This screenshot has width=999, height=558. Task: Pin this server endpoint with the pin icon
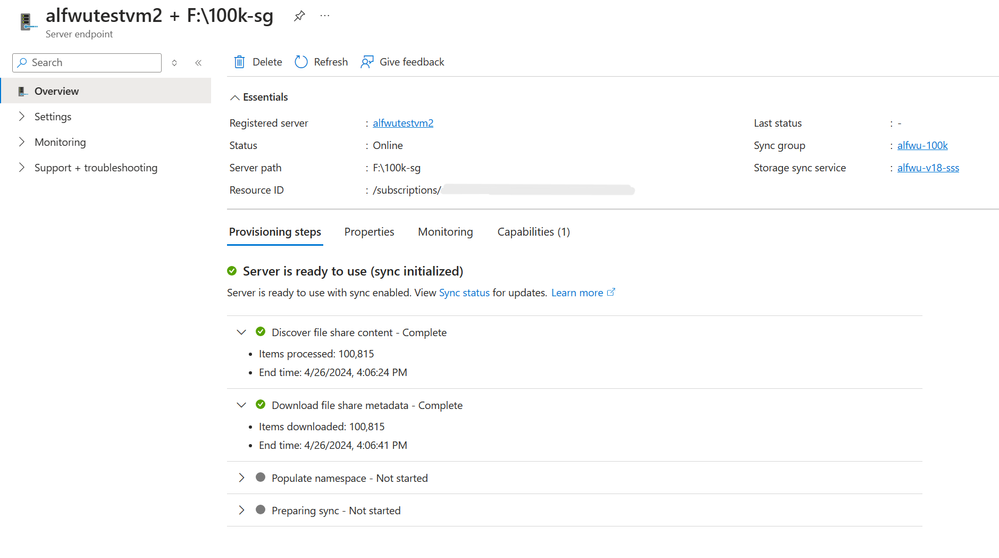[x=299, y=16]
